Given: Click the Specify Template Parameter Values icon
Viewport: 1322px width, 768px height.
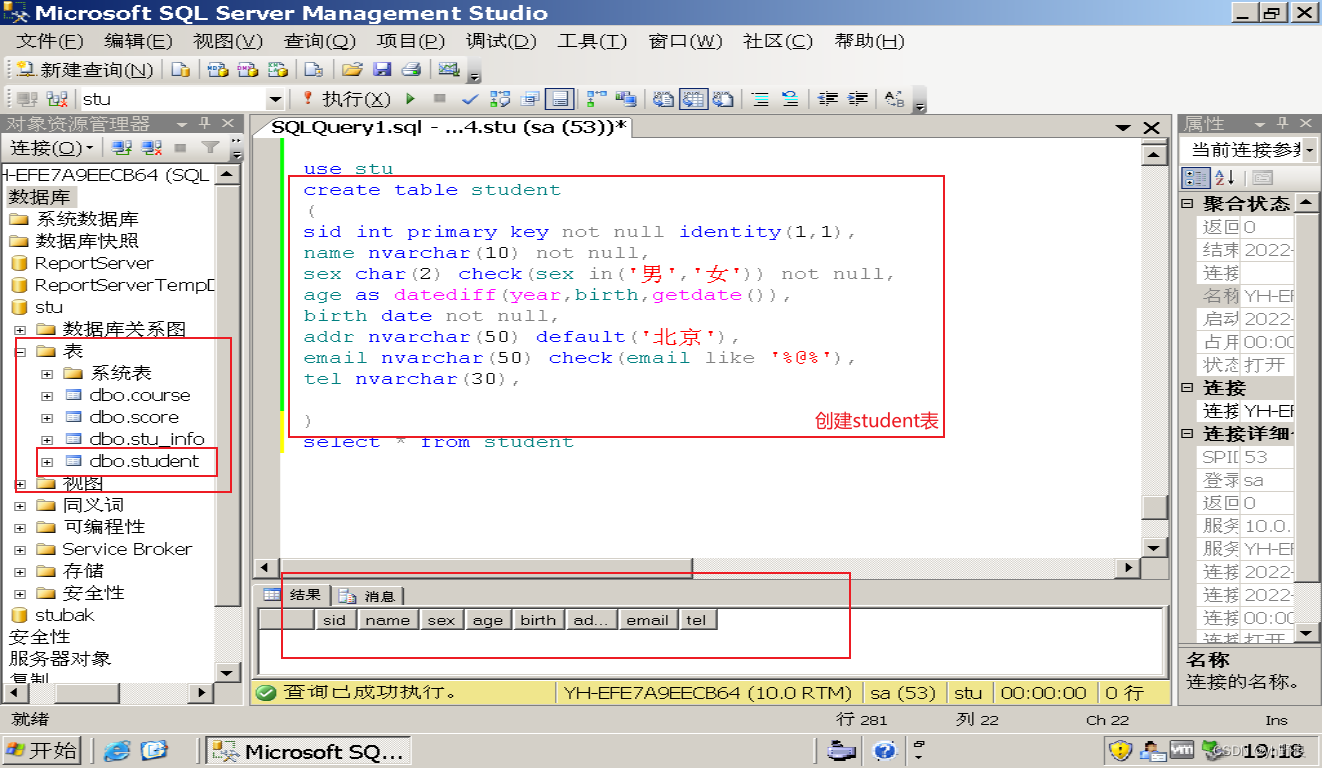Looking at the screenshot, I should [895, 99].
